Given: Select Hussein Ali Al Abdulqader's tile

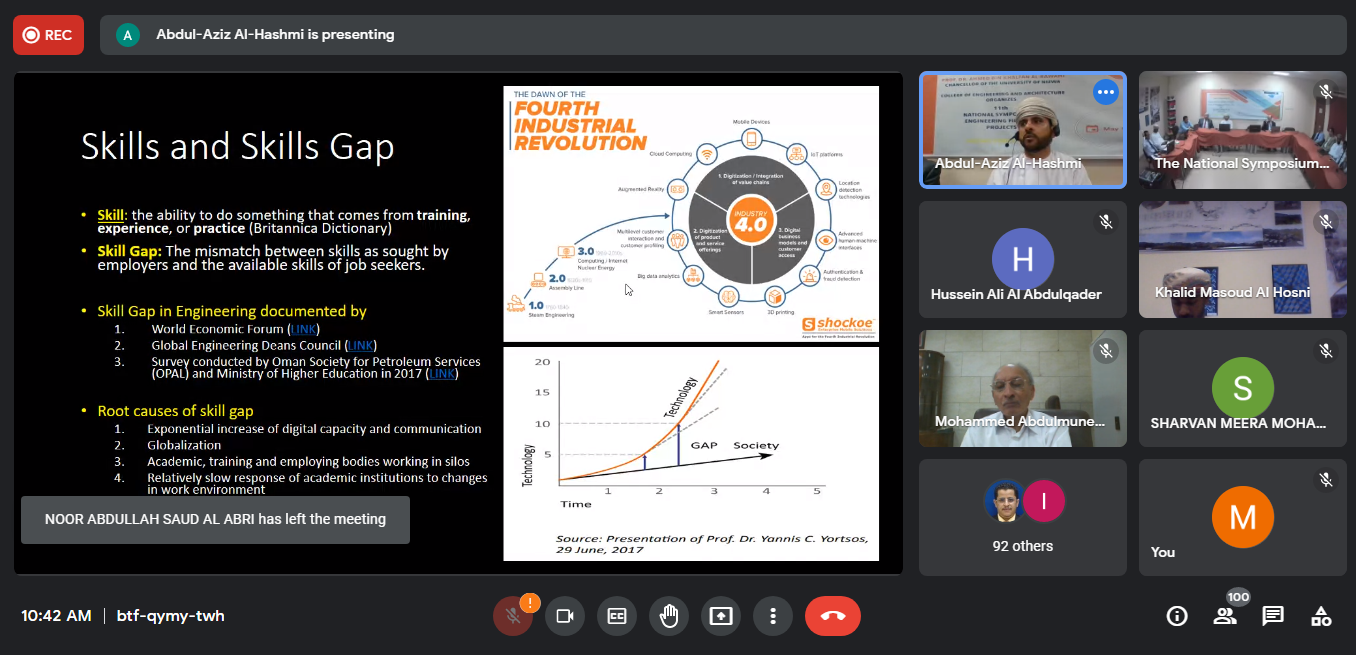Looking at the screenshot, I should [1022, 259].
